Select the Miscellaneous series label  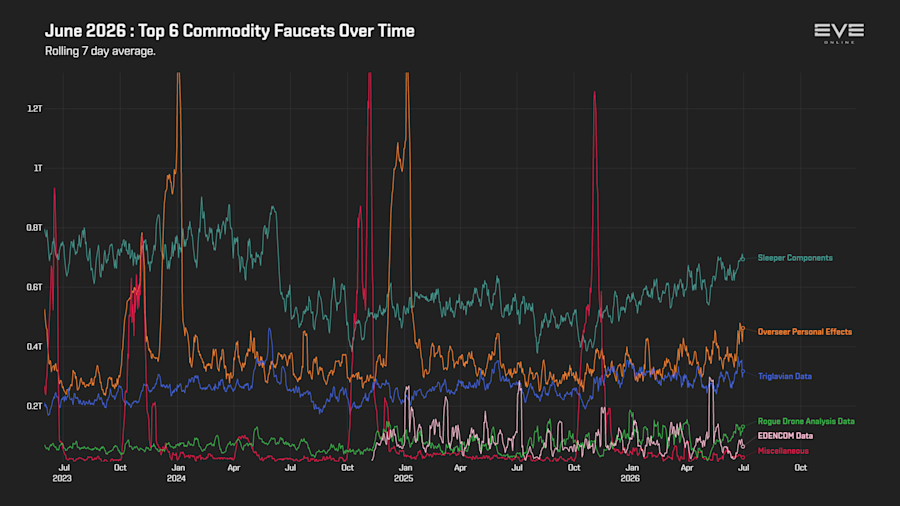783,451
